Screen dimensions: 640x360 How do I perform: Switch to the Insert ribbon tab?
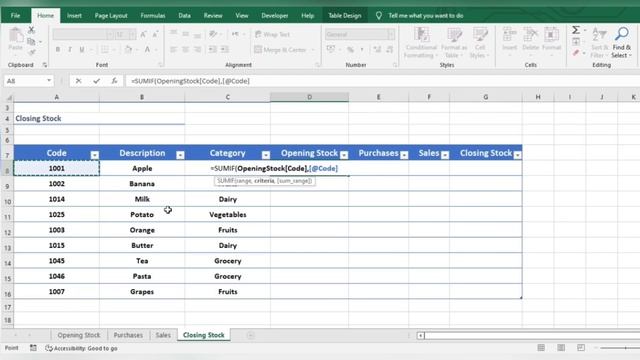tap(74, 16)
